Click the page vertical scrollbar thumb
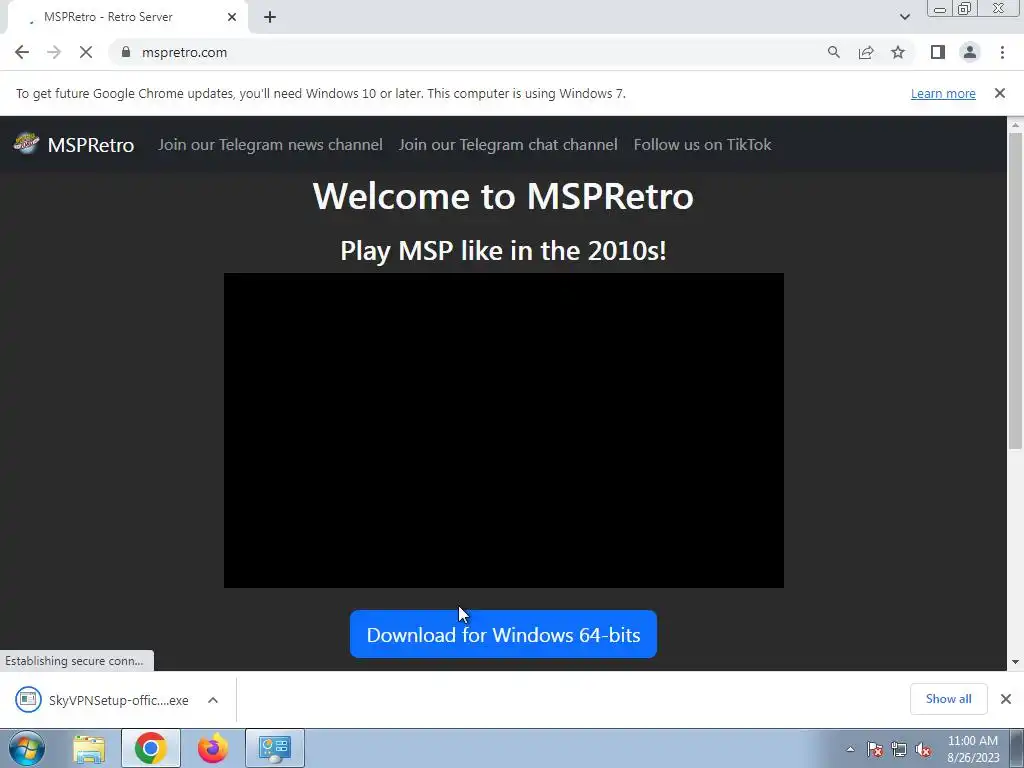This screenshot has height=768, width=1024. click(1015, 291)
